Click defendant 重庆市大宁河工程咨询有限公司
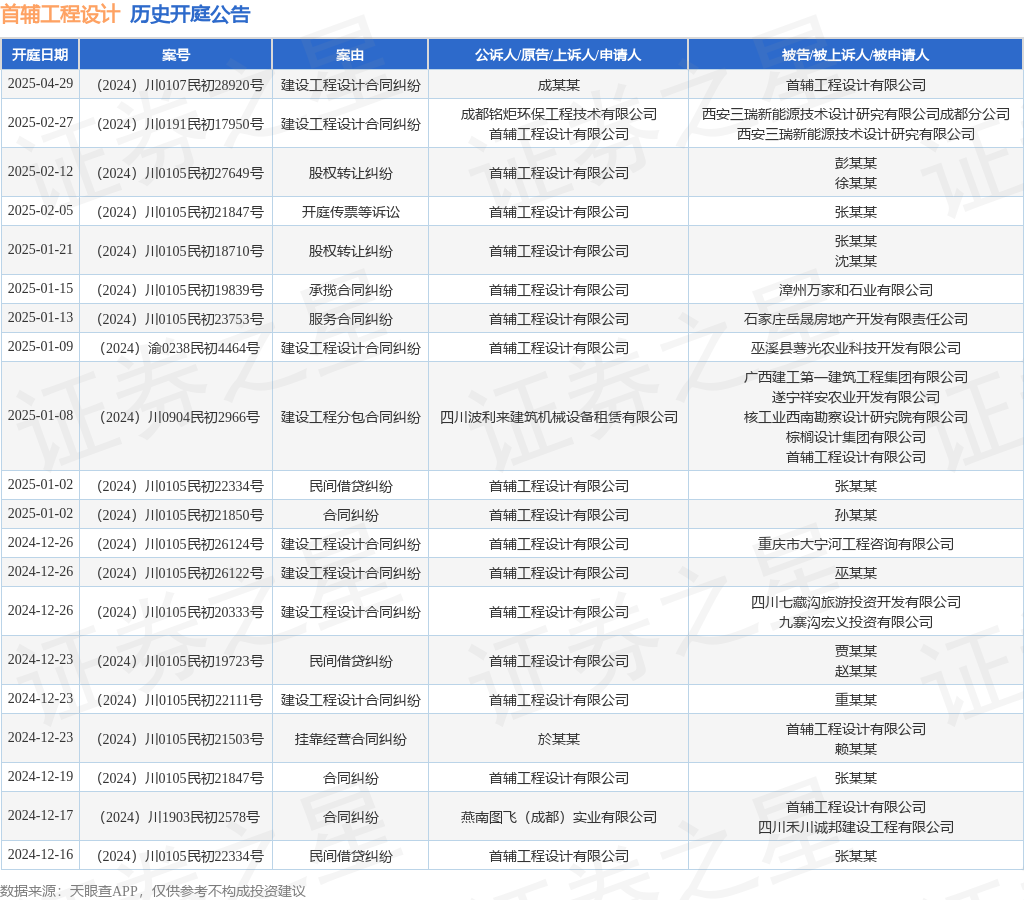1024x900 pixels. (856, 544)
